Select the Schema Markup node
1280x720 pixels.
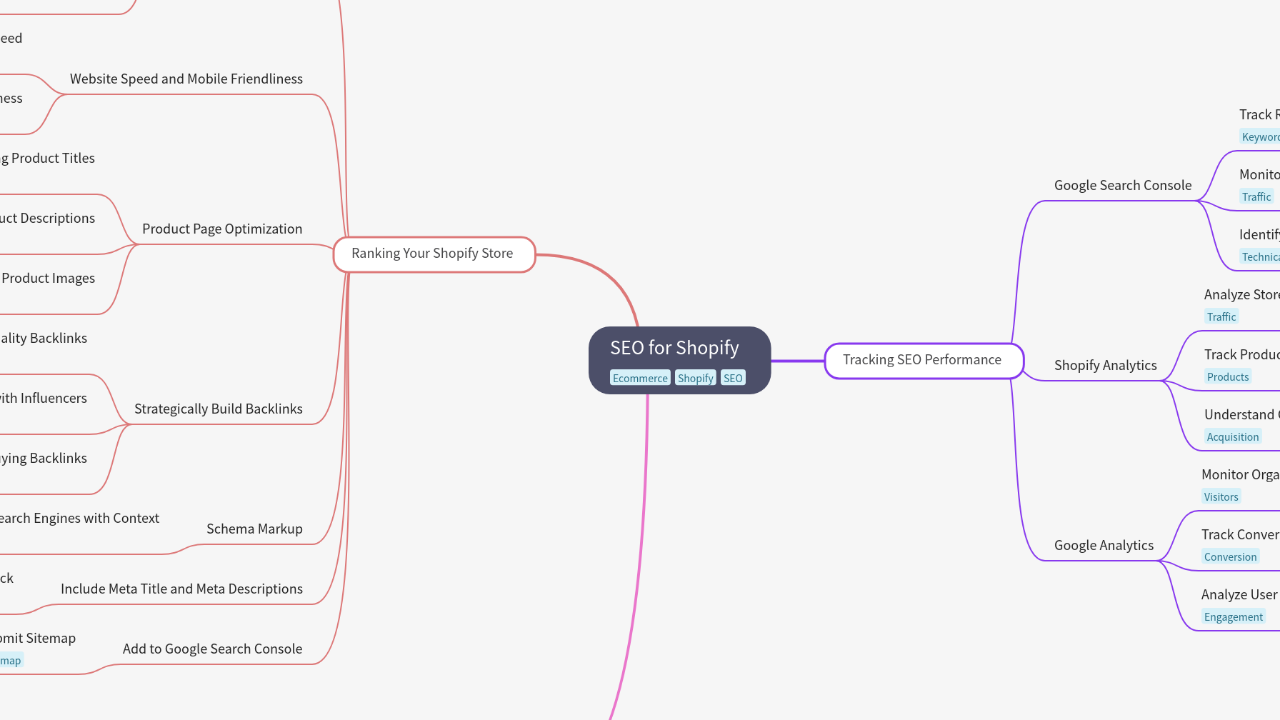click(254, 529)
